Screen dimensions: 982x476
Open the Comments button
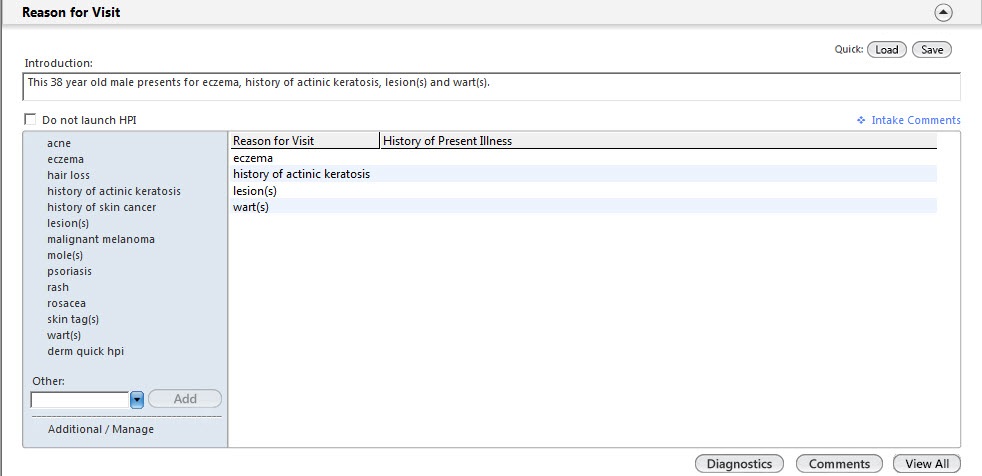(839, 464)
